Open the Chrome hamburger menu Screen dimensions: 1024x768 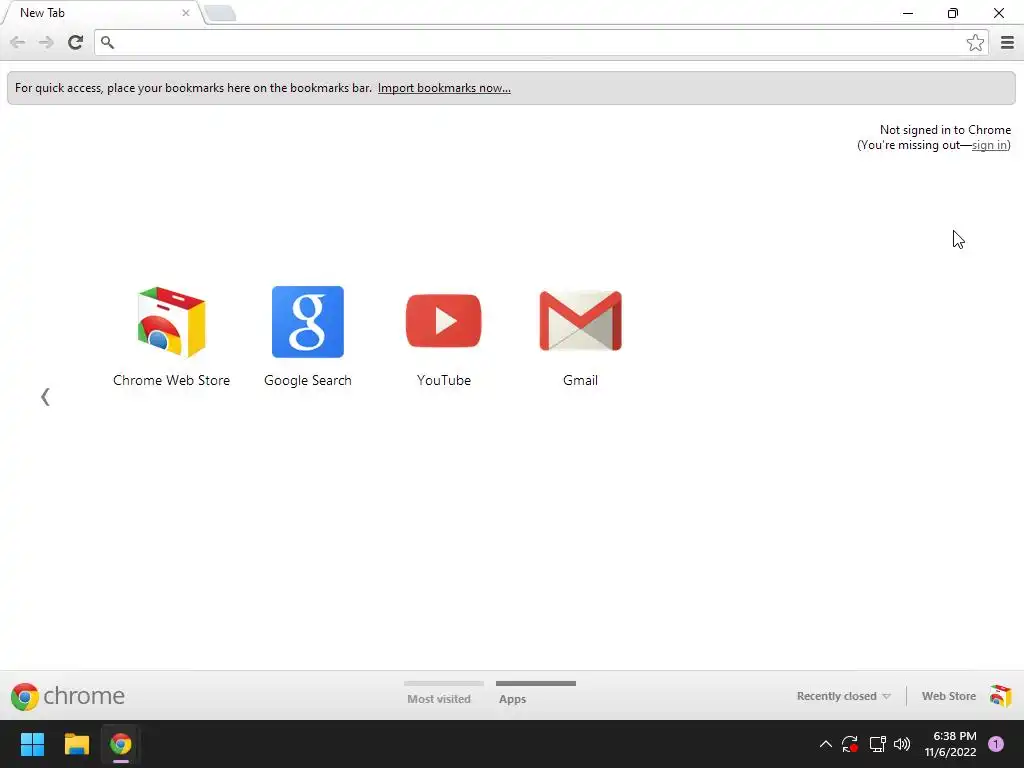pos(1007,42)
